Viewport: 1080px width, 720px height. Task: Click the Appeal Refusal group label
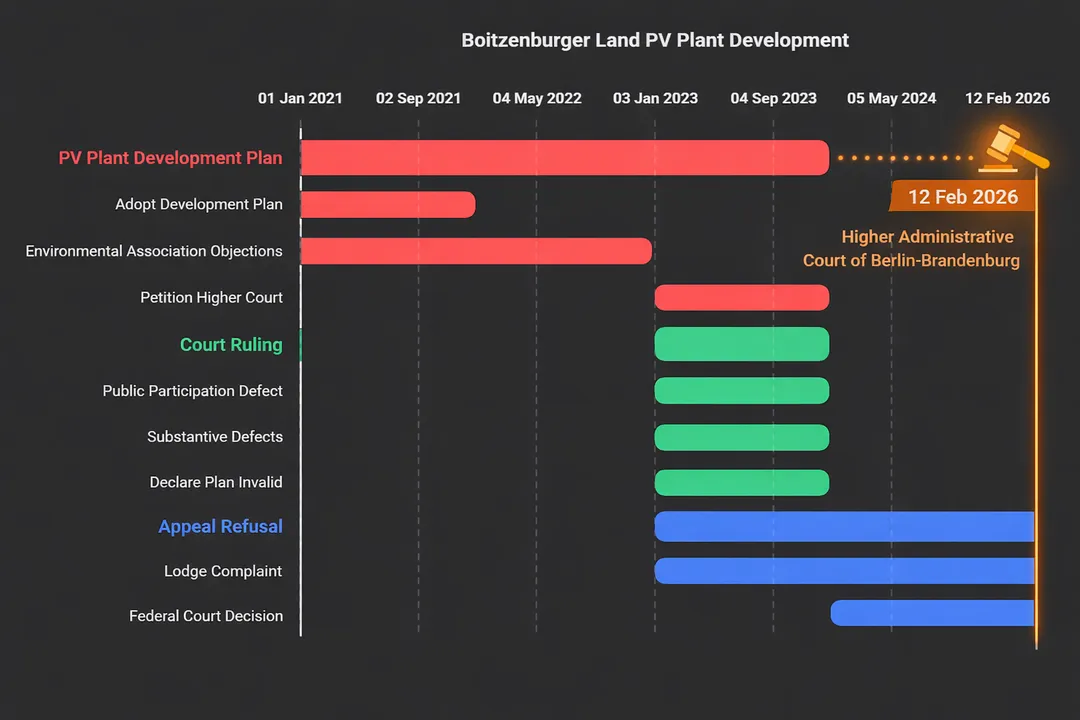point(220,527)
